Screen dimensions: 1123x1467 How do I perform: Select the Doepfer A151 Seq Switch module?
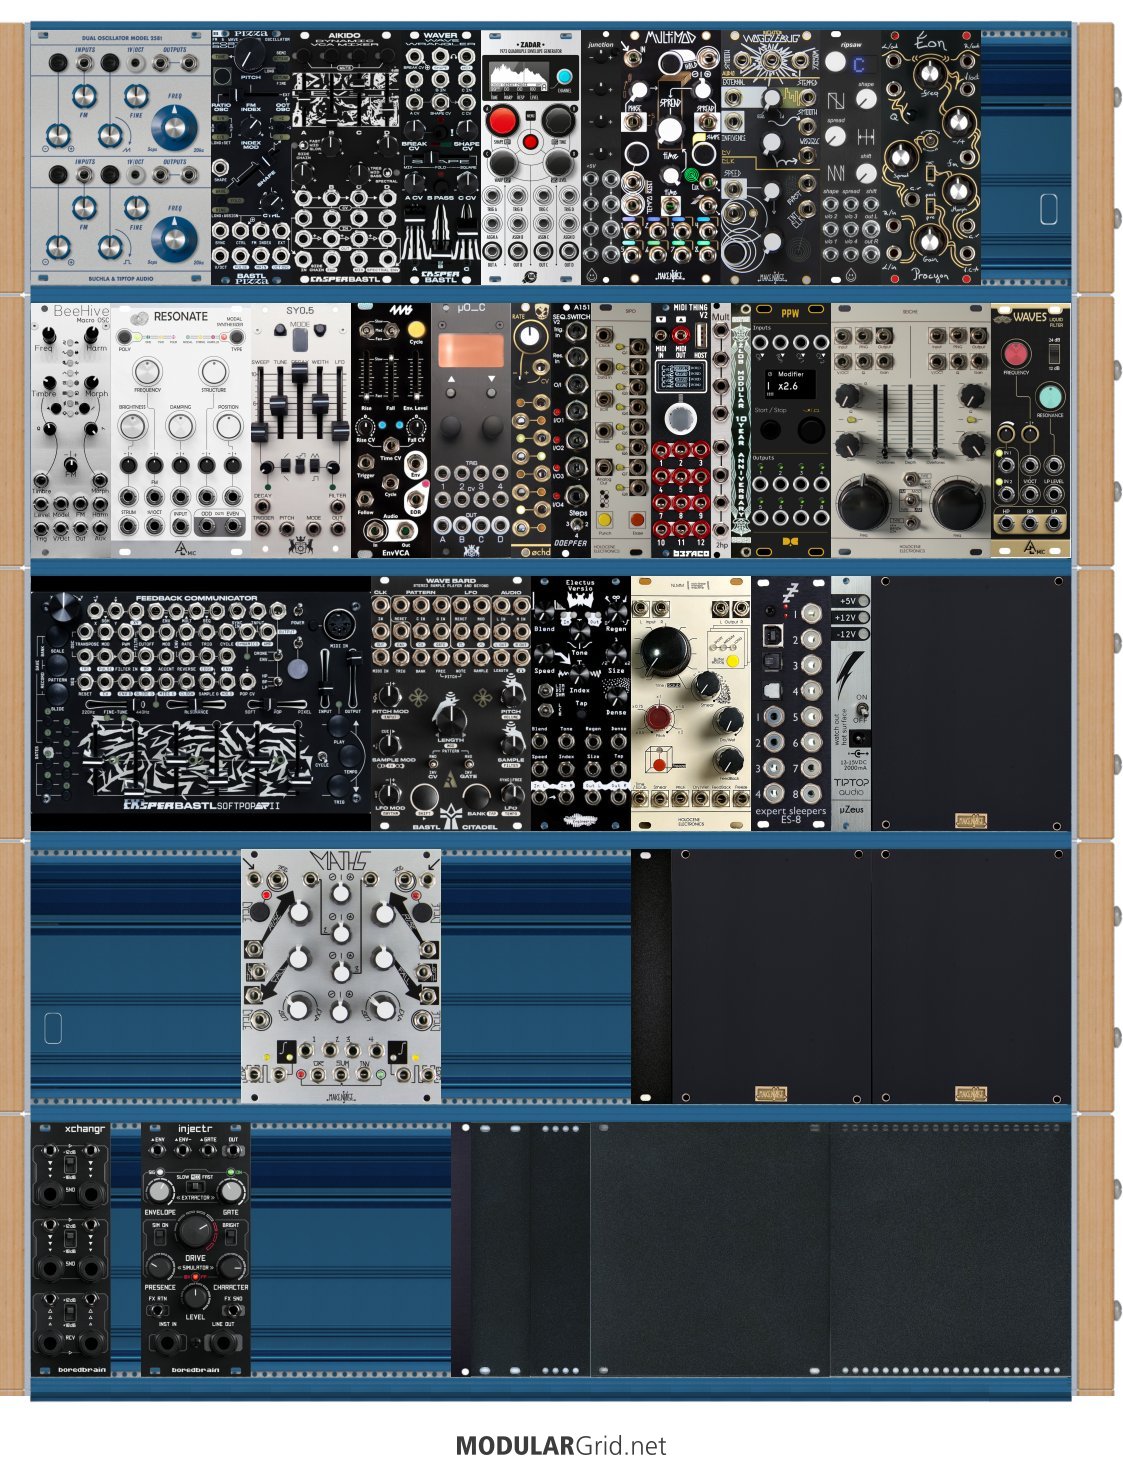click(x=571, y=430)
